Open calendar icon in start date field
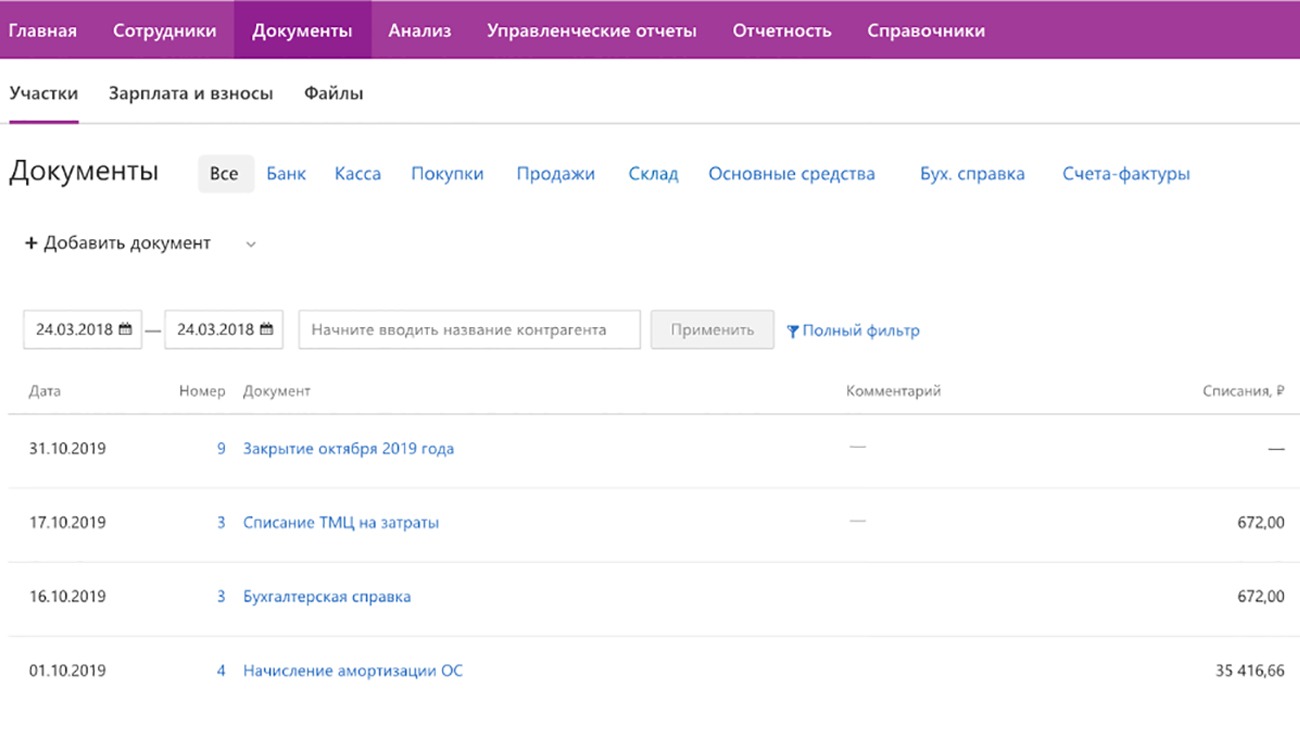Screen dimensions: 1300x731 [x=125, y=330]
